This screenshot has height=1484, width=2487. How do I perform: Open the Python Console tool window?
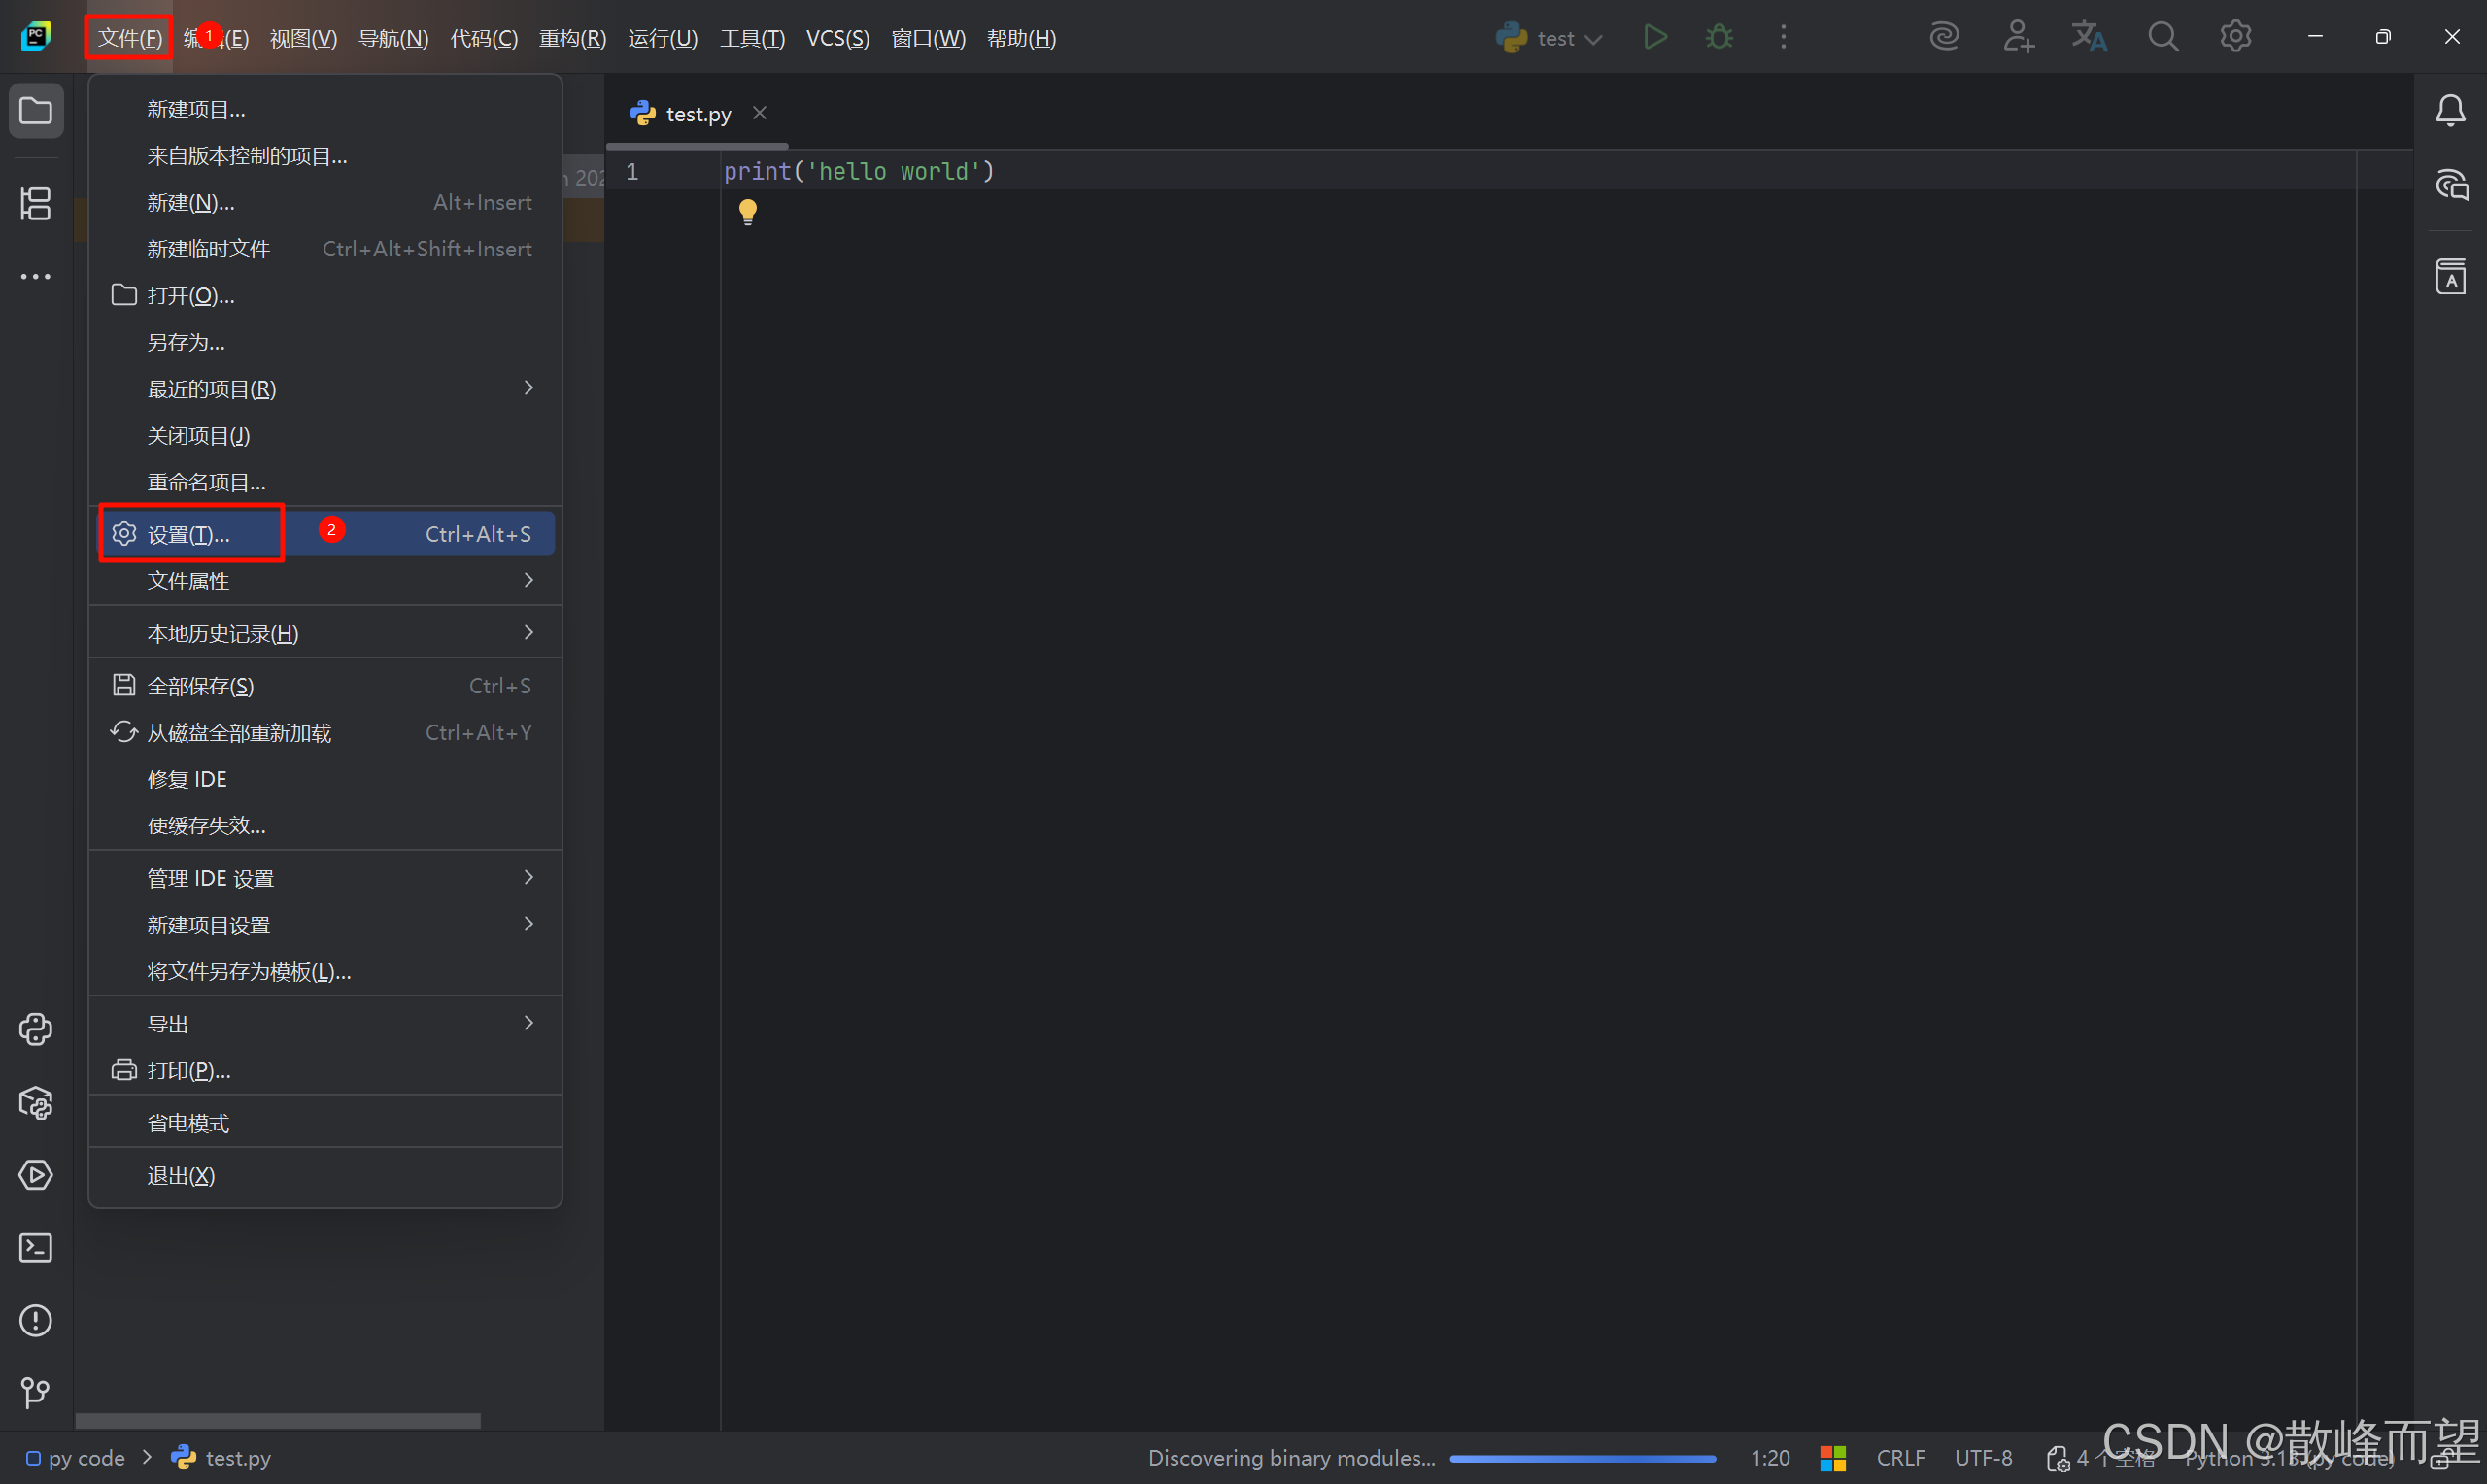[36, 1029]
